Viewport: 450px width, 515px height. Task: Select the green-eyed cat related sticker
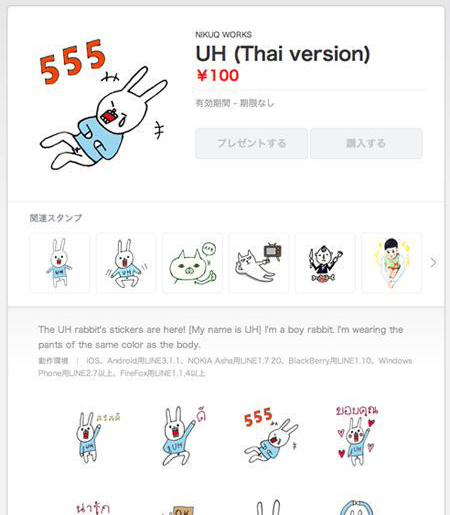(x=192, y=263)
